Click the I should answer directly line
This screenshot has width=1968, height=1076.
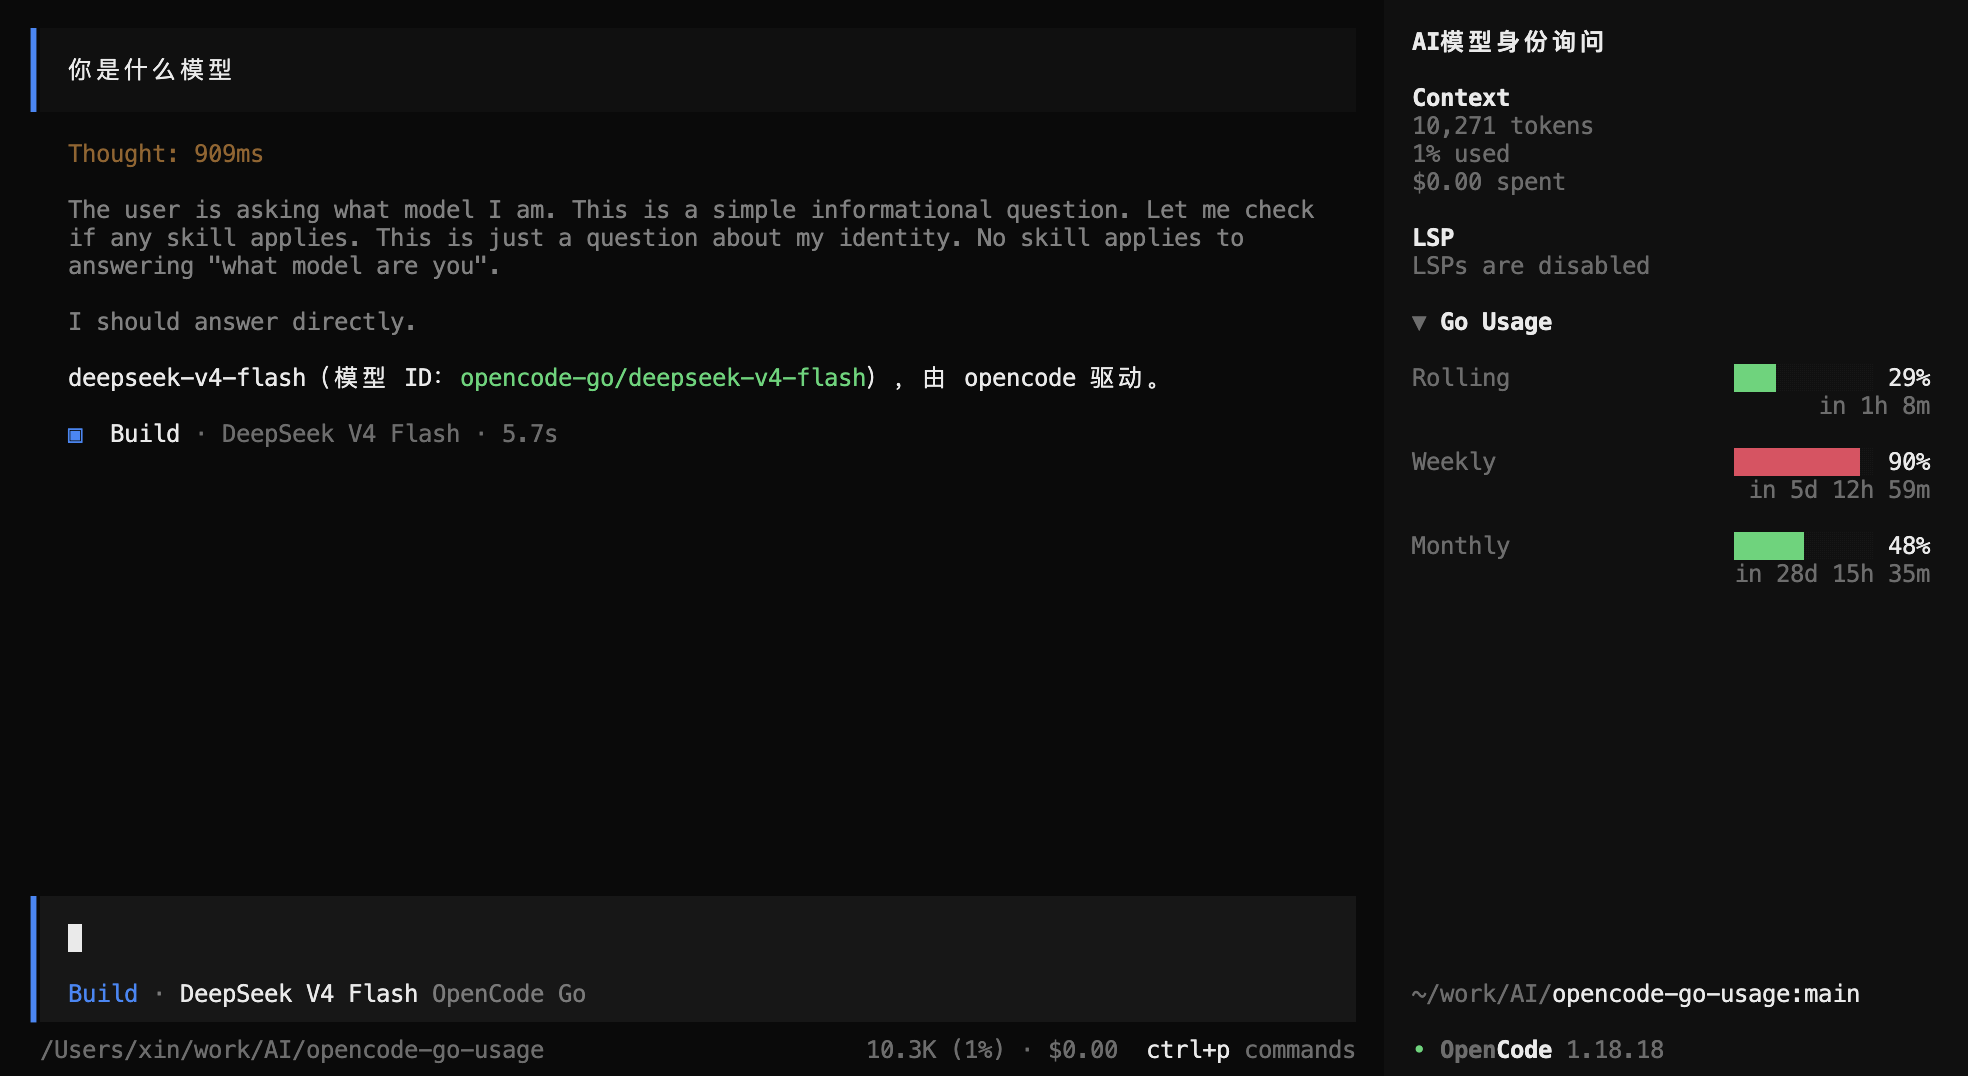tap(242, 322)
